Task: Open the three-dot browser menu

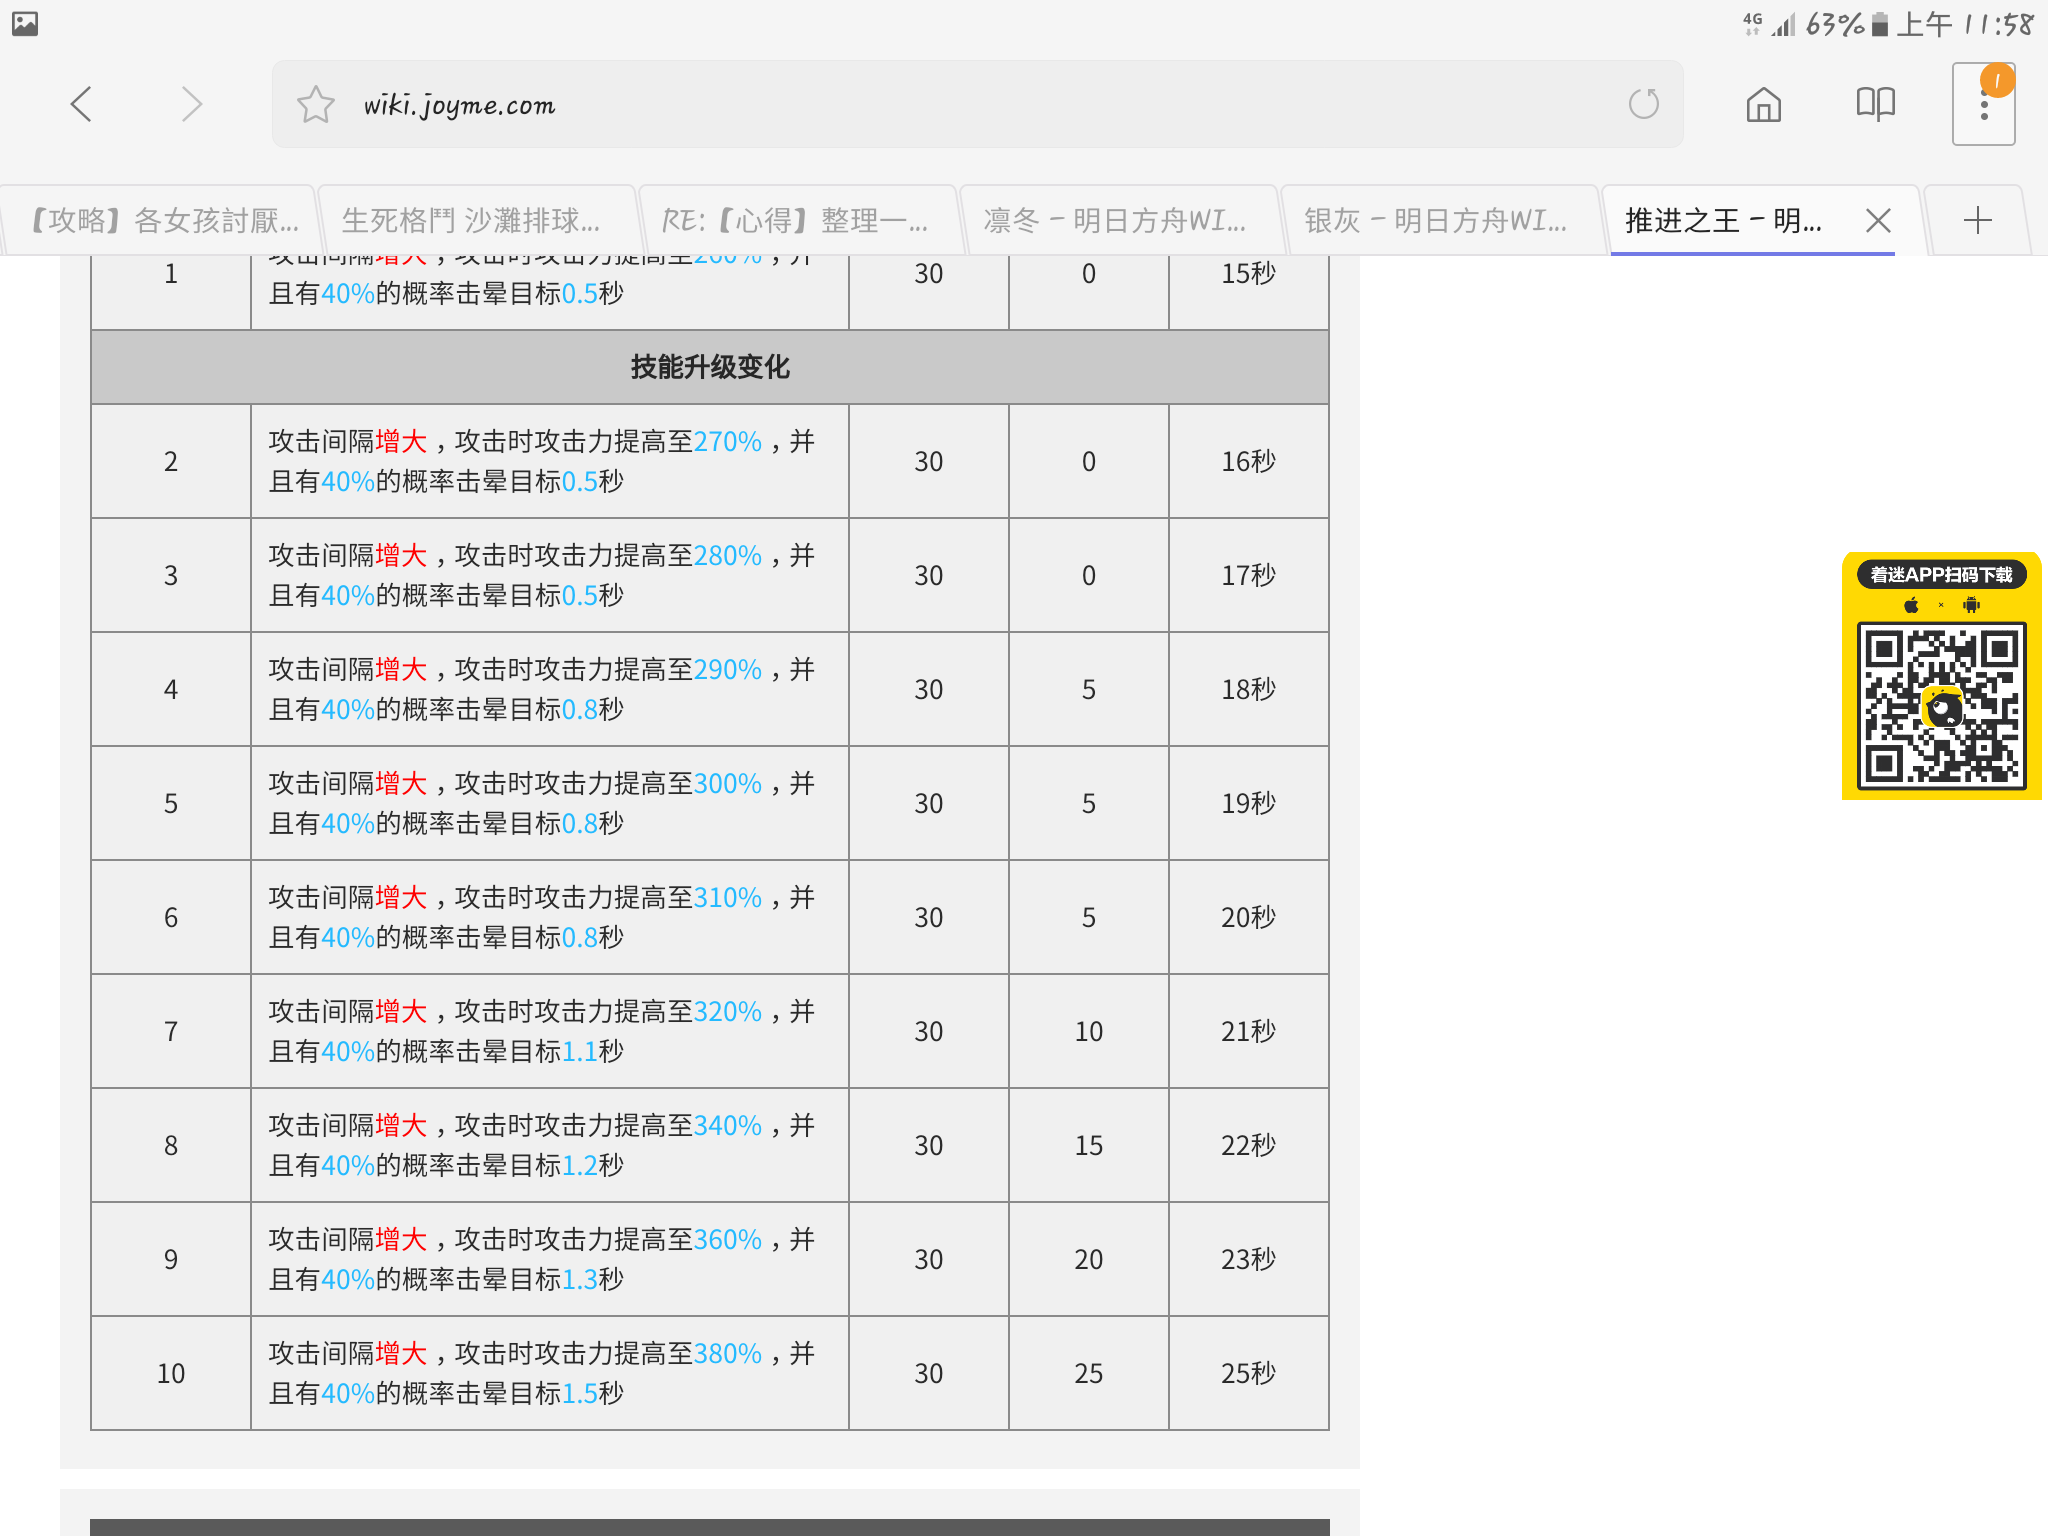Action: click(1984, 104)
